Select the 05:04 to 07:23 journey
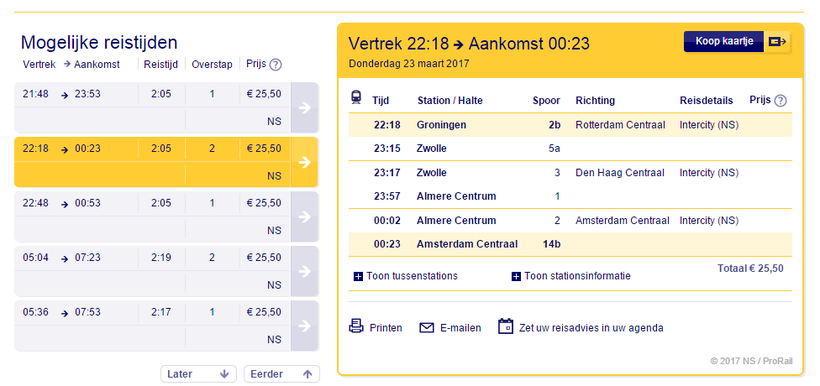Viewport: 820px width, 386px height. [166, 271]
